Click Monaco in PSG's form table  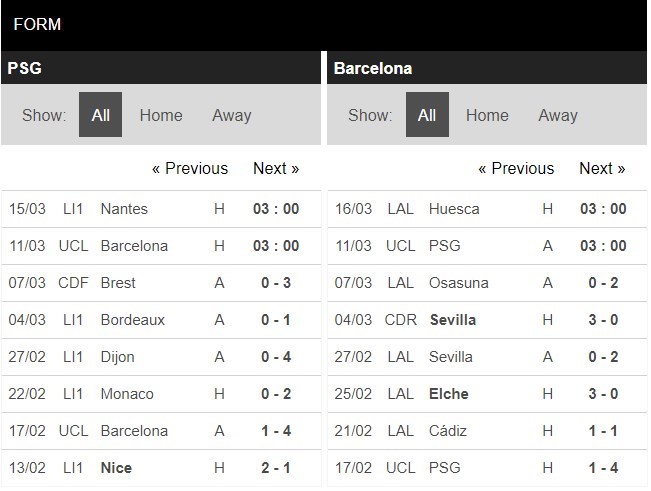(x=127, y=394)
